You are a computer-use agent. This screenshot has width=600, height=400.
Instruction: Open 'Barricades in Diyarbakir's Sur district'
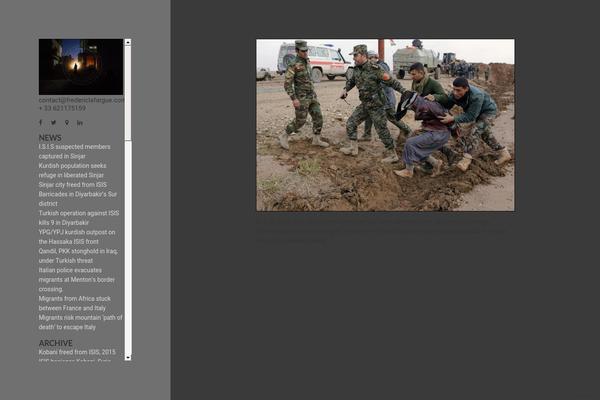tap(78, 199)
